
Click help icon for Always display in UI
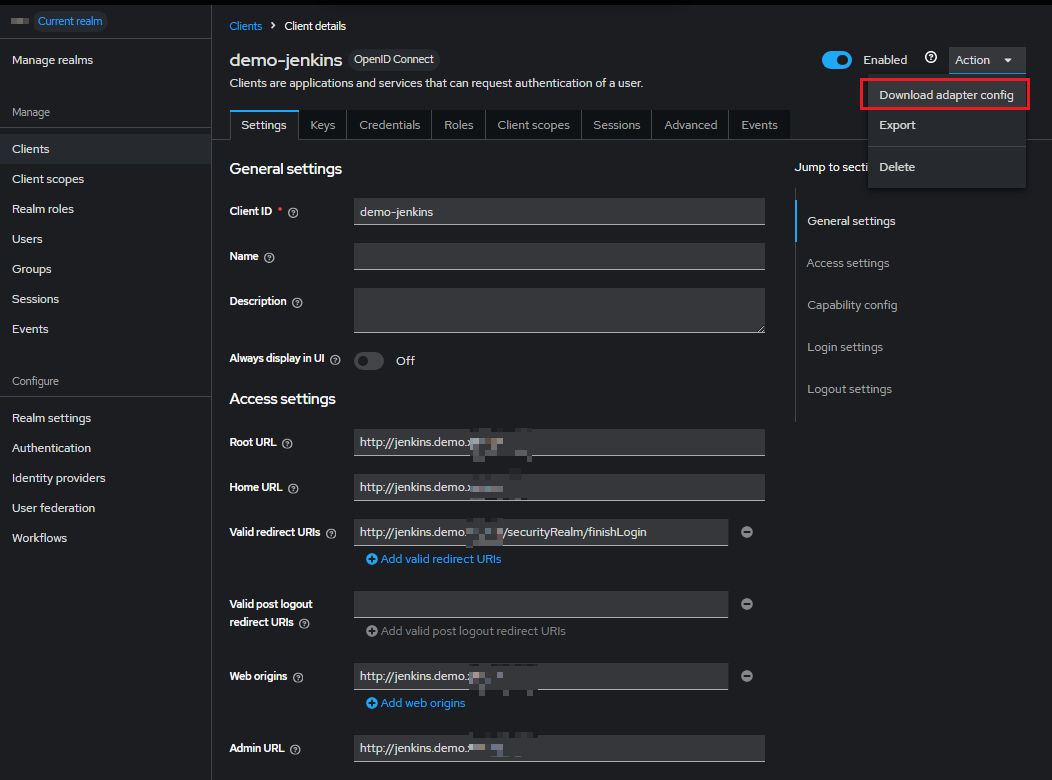tap(335, 360)
